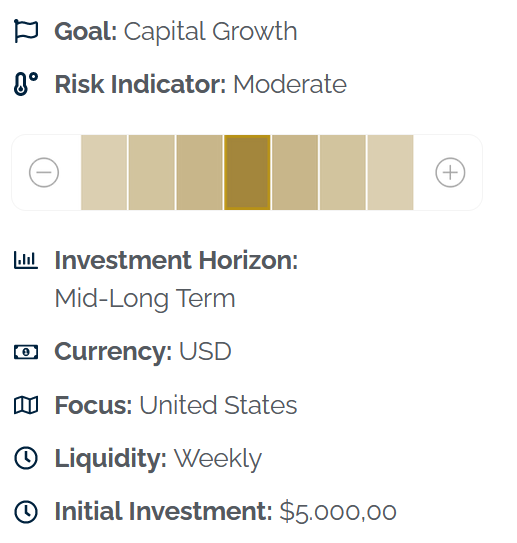
Task: Increase risk level with the plus button
Action: [x=450, y=172]
